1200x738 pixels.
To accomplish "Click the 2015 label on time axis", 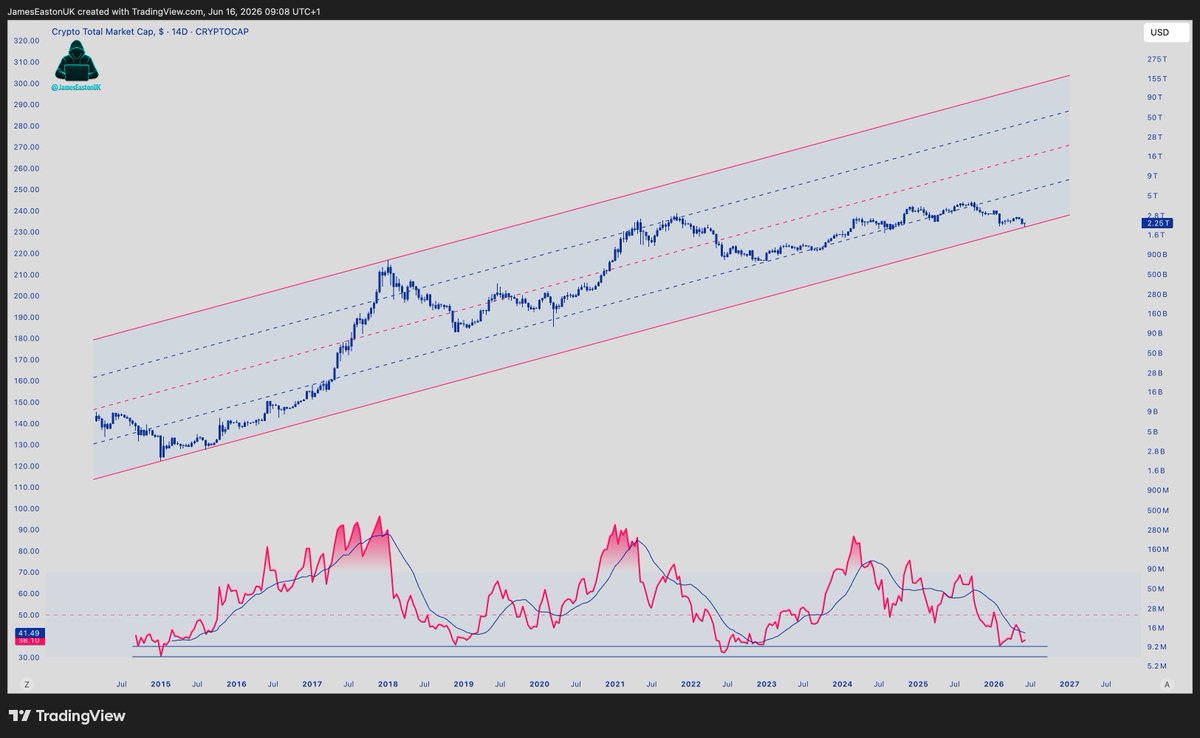I will (160, 684).
